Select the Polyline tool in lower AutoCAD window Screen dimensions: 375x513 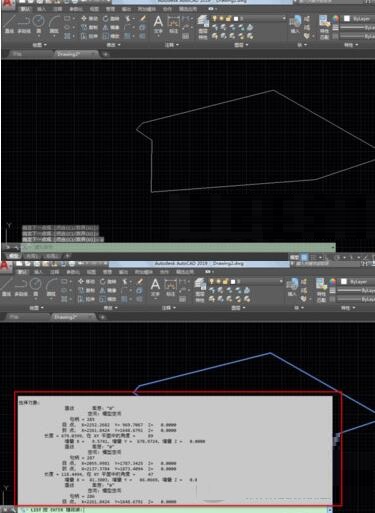point(21,287)
